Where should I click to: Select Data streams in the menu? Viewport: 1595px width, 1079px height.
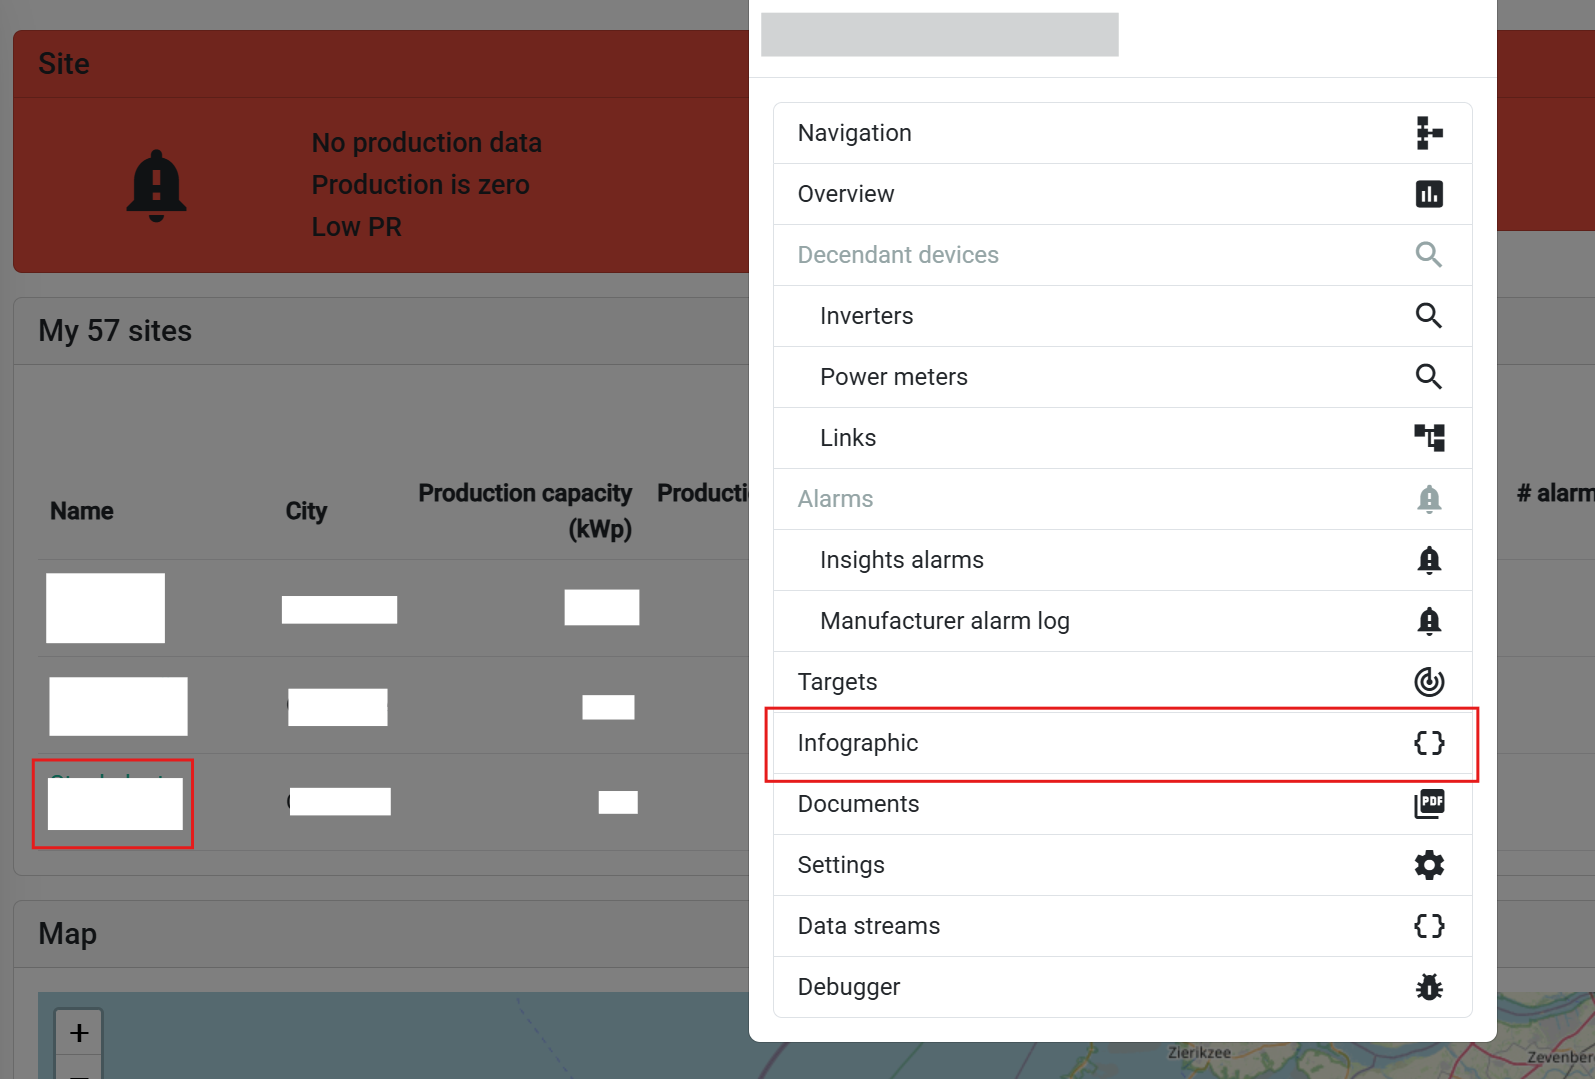click(1122, 926)
